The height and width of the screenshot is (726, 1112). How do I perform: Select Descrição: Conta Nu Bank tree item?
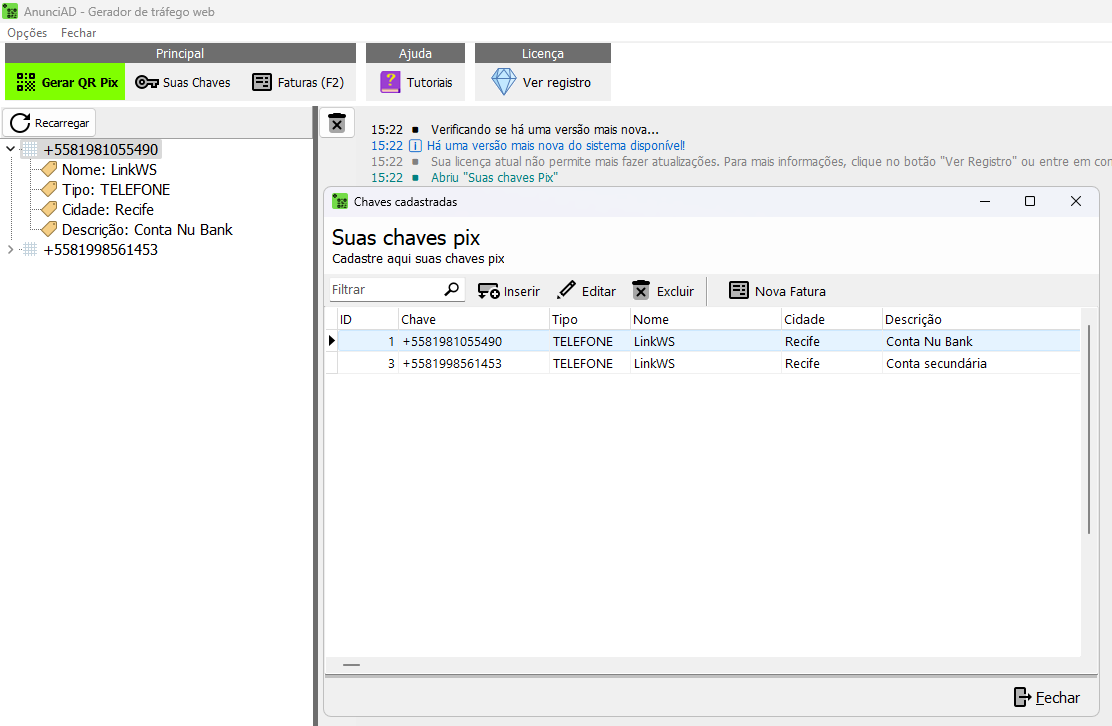[x=146, y=230]
